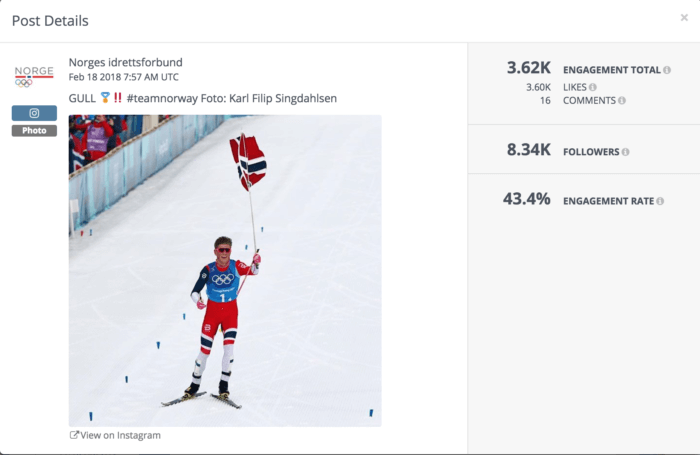The width and height of the screenshot is (700, 455).
Task: Select the 8.34K followers value
Action: 529,151
